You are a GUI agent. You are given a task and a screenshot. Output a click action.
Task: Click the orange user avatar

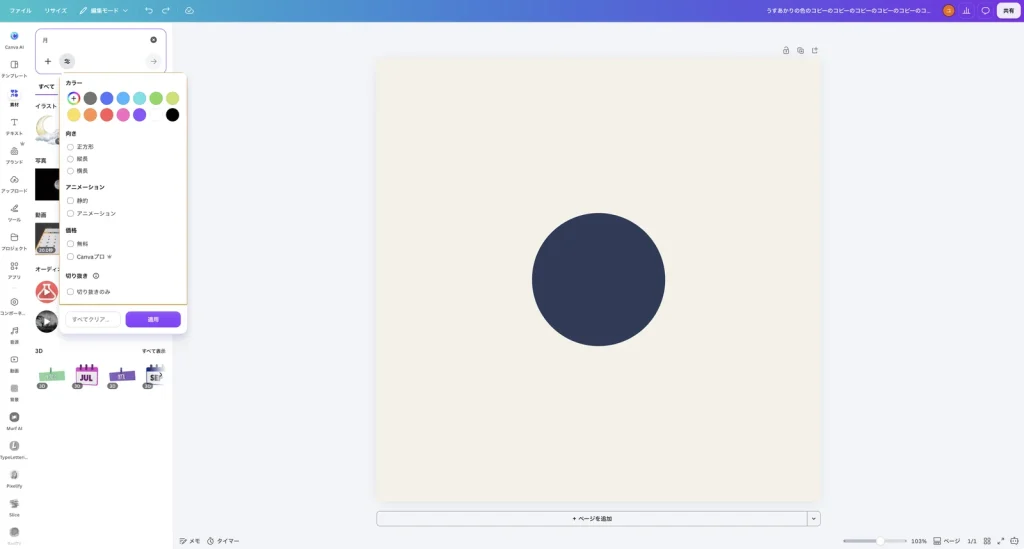pyautogui.click(x=948, y=10)
